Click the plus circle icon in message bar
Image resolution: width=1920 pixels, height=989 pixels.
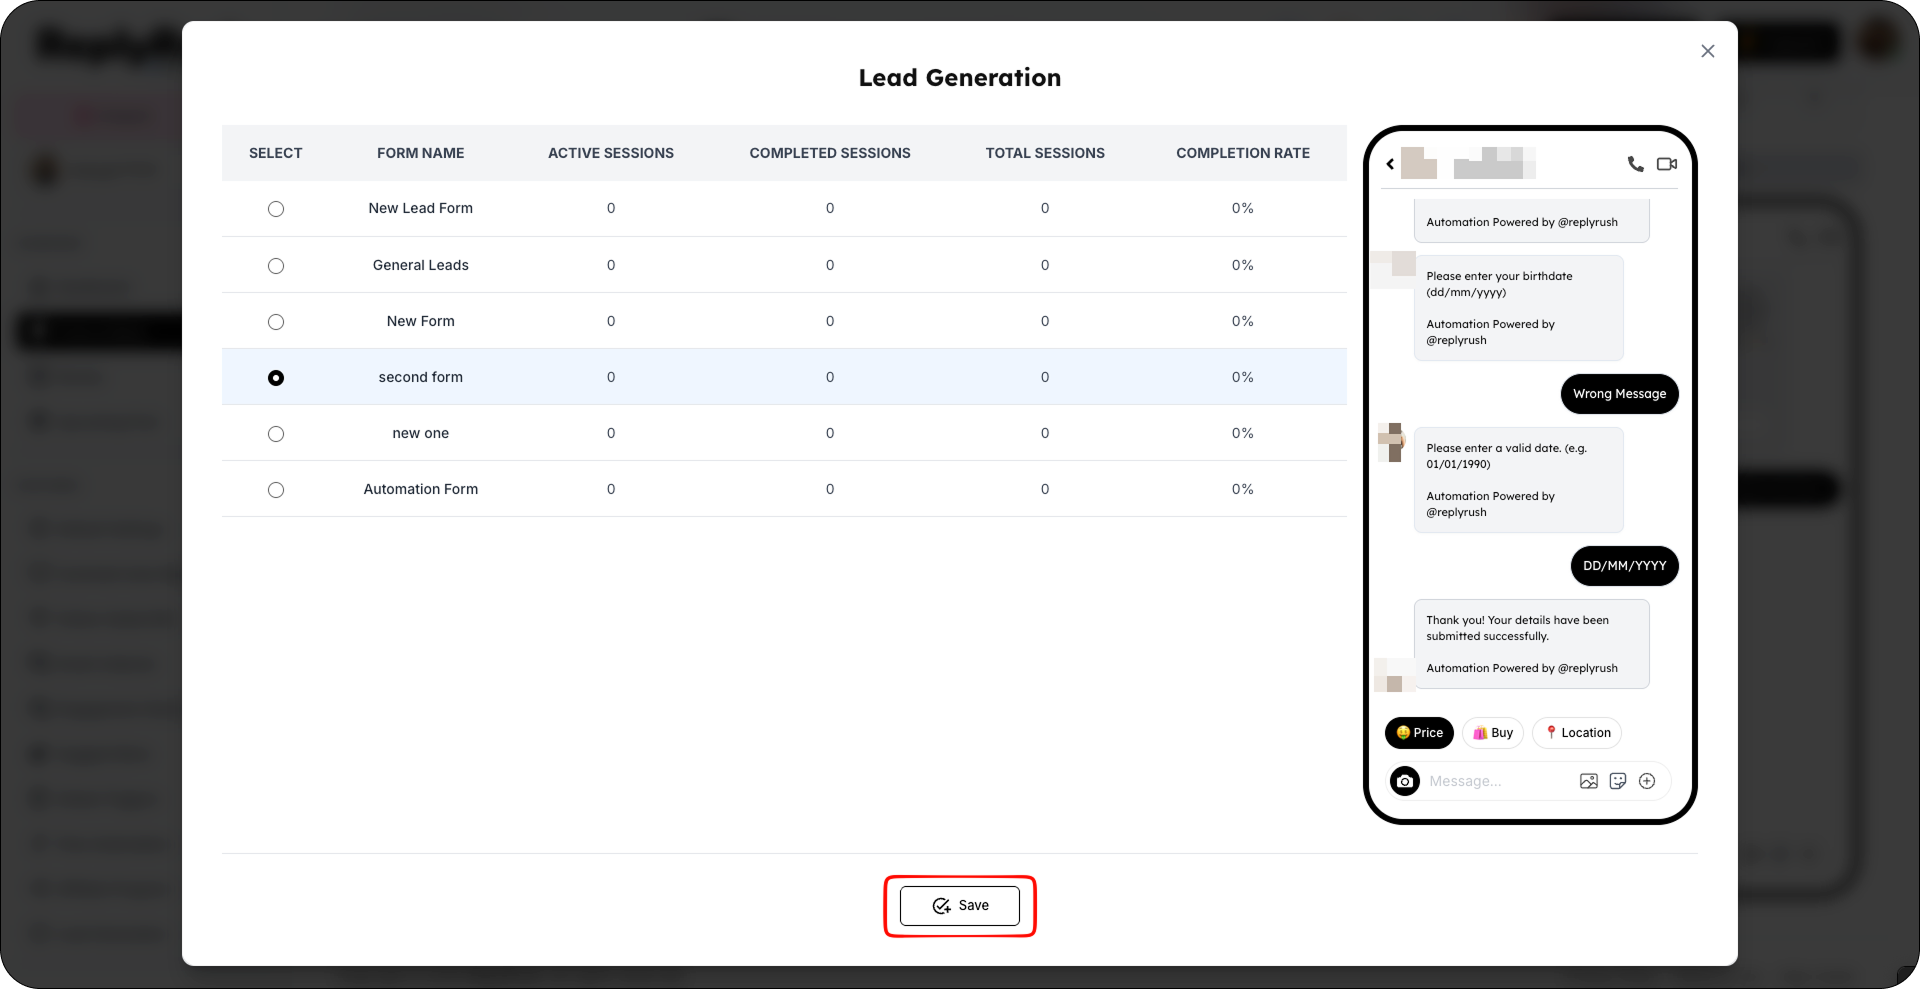click(1647, 781)
